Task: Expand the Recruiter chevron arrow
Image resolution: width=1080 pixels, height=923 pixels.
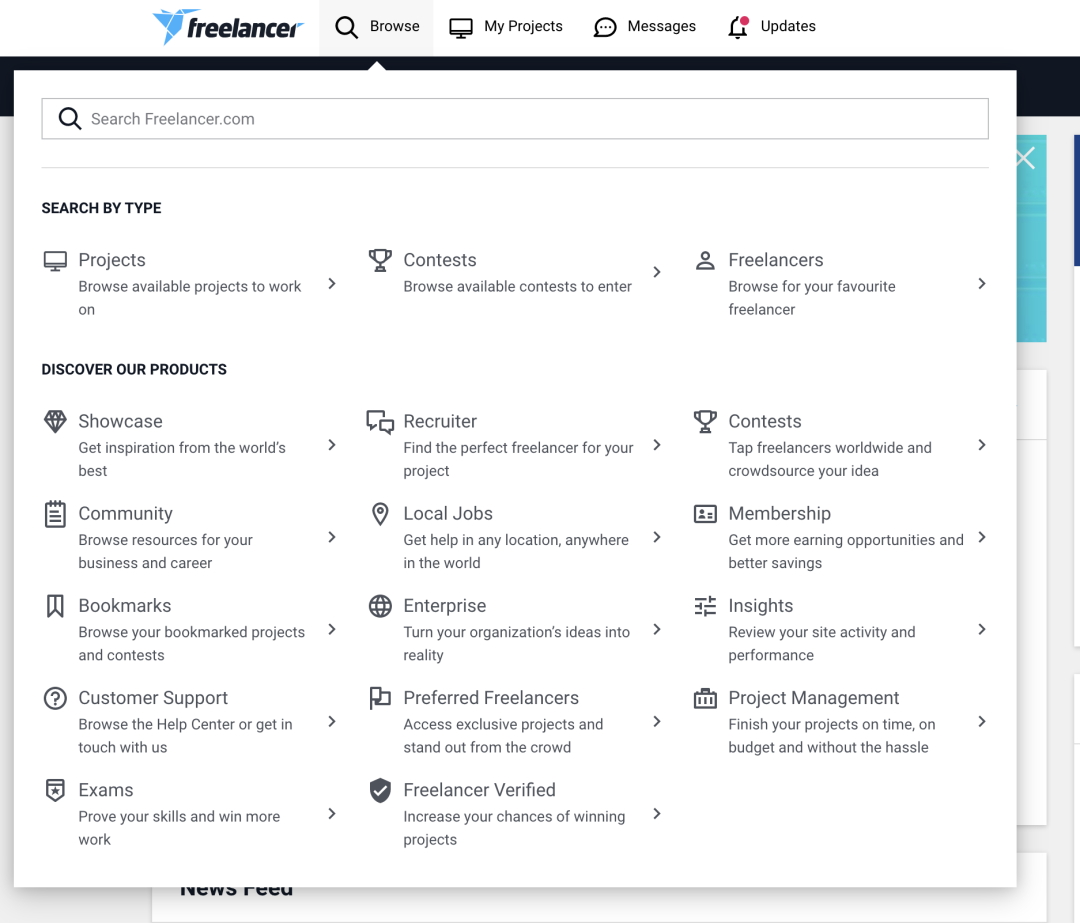Action: 657,445
